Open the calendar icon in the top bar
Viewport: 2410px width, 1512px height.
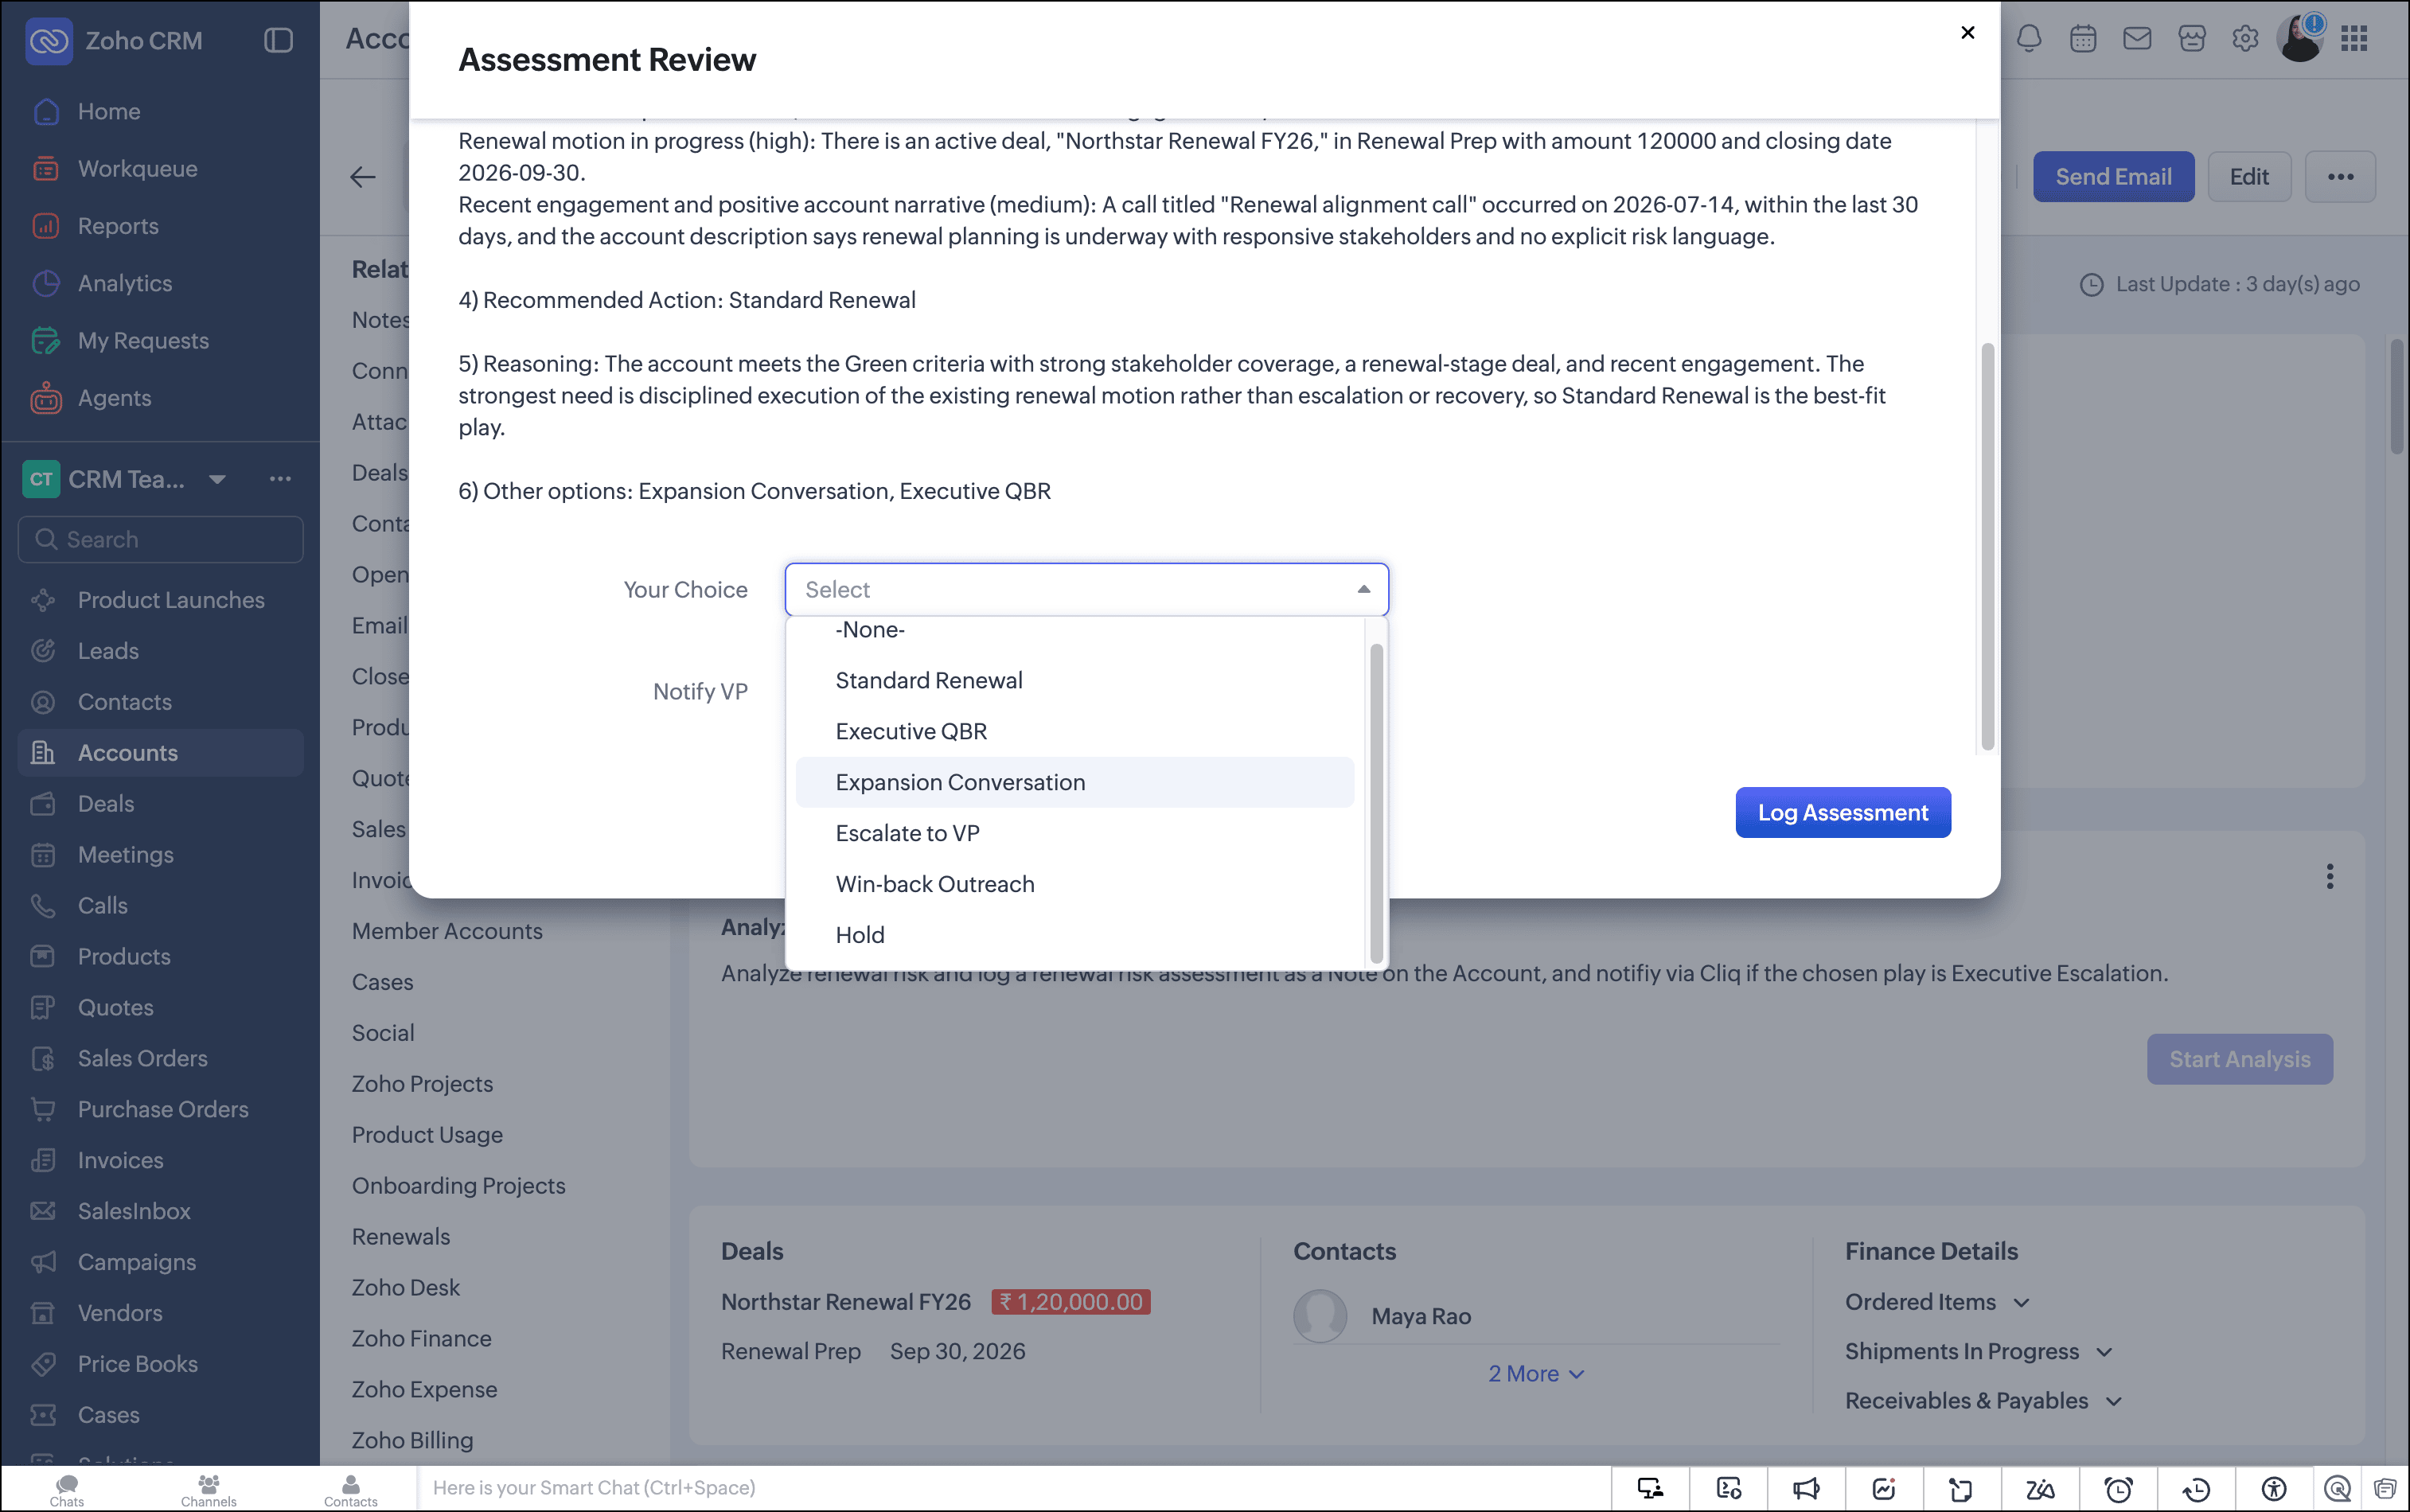tap(2083, 39)
